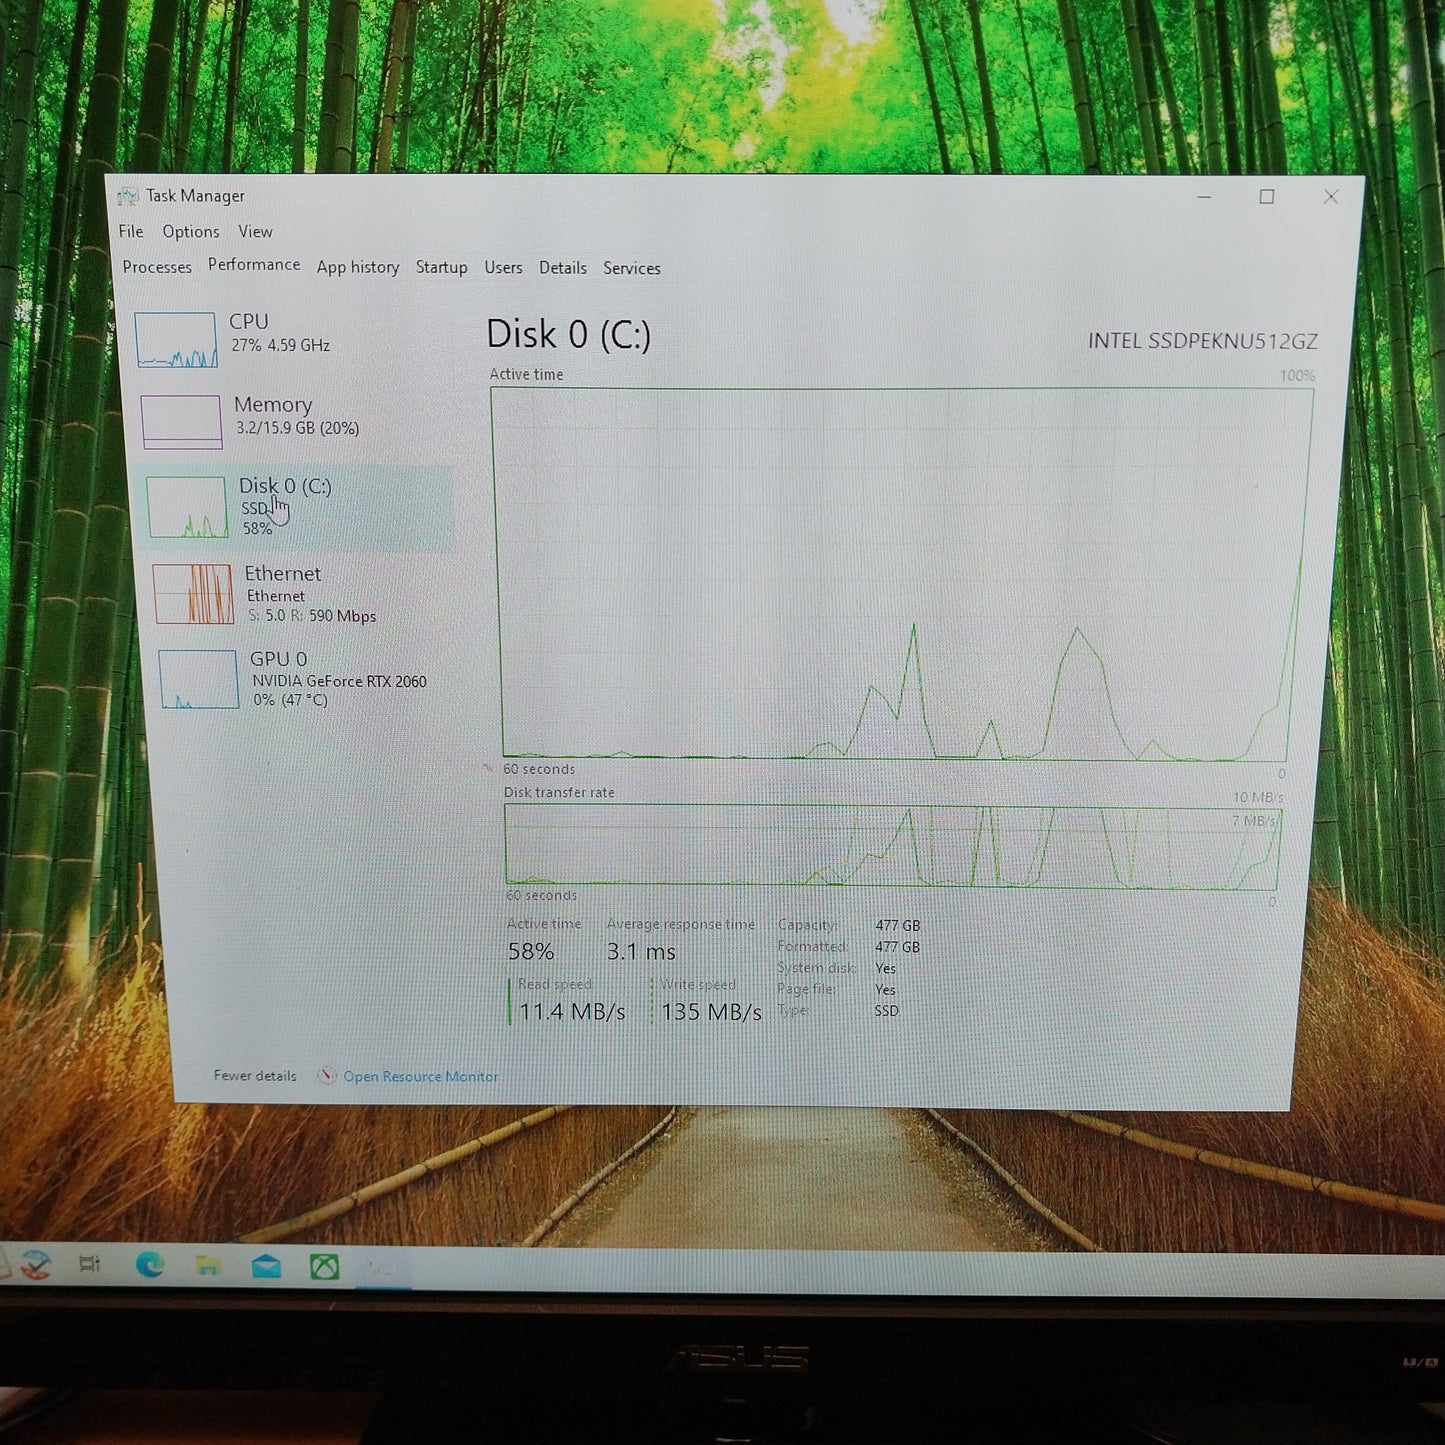Click the Resource Monitor gauge icon
Image resolution: width=1445 pixels, height=1445 pixels.
pyautogui.click(x=327, y=1076)
